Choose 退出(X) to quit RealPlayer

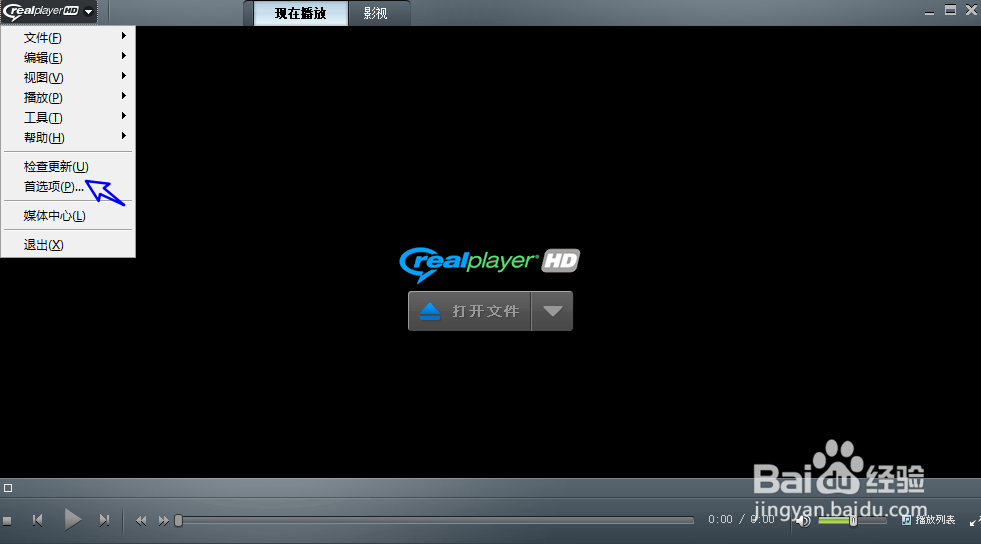click(x=68, y=244)
